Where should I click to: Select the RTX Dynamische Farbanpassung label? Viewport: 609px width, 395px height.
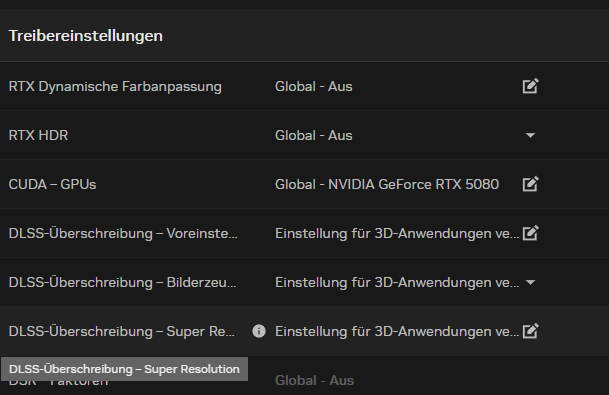(115, 86)
